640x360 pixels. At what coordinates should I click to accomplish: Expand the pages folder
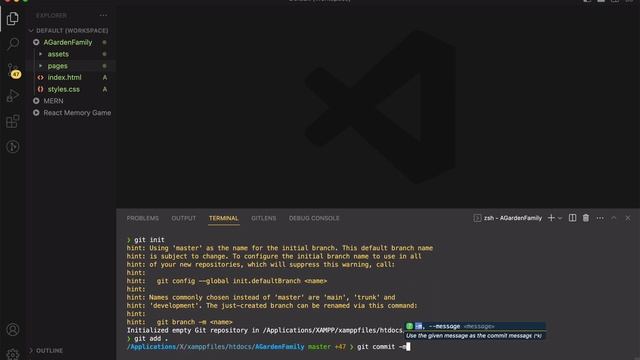pos(58,66)
